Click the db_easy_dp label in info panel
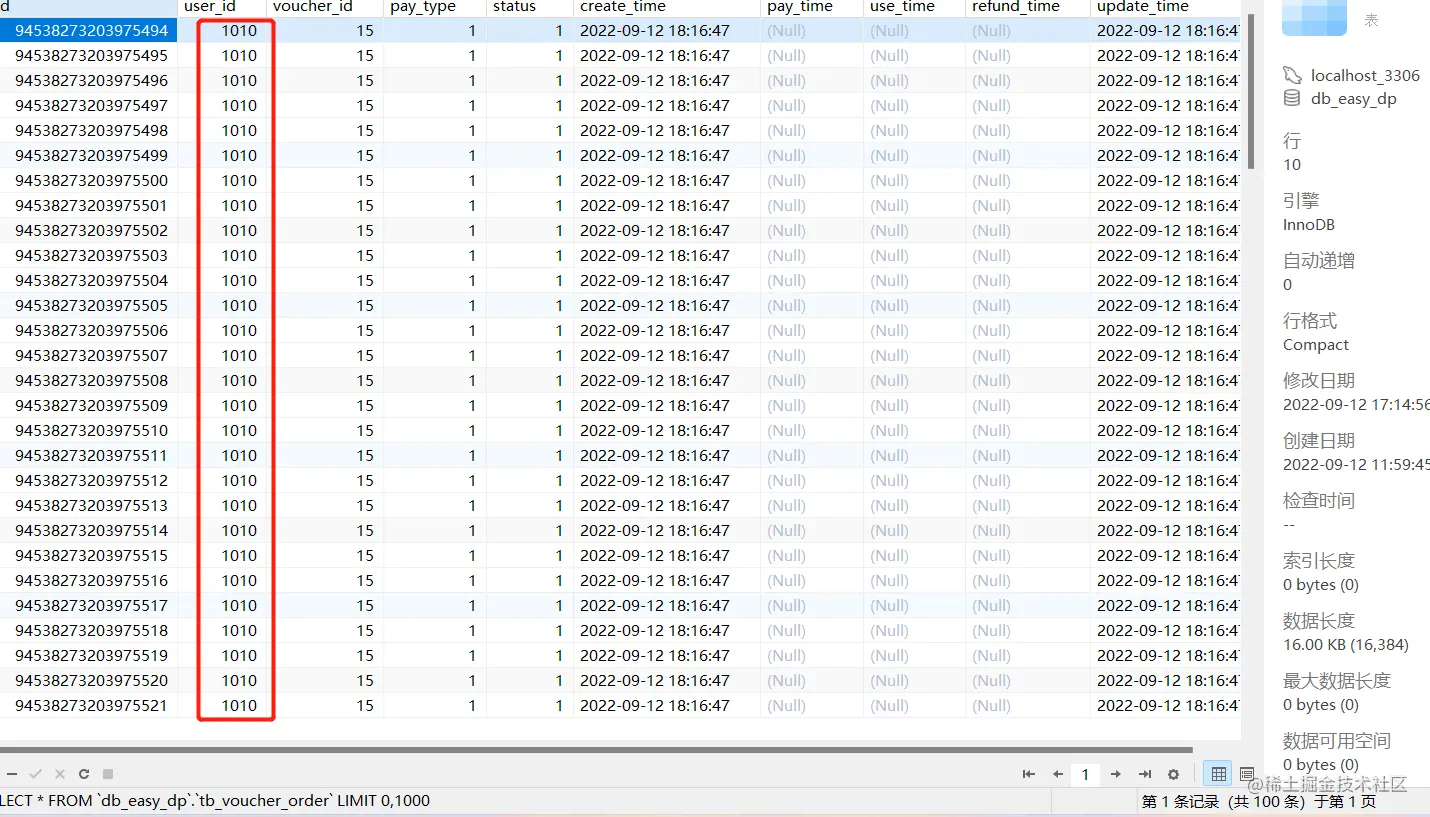The image size is (1430, 817). click(1354, 98)
